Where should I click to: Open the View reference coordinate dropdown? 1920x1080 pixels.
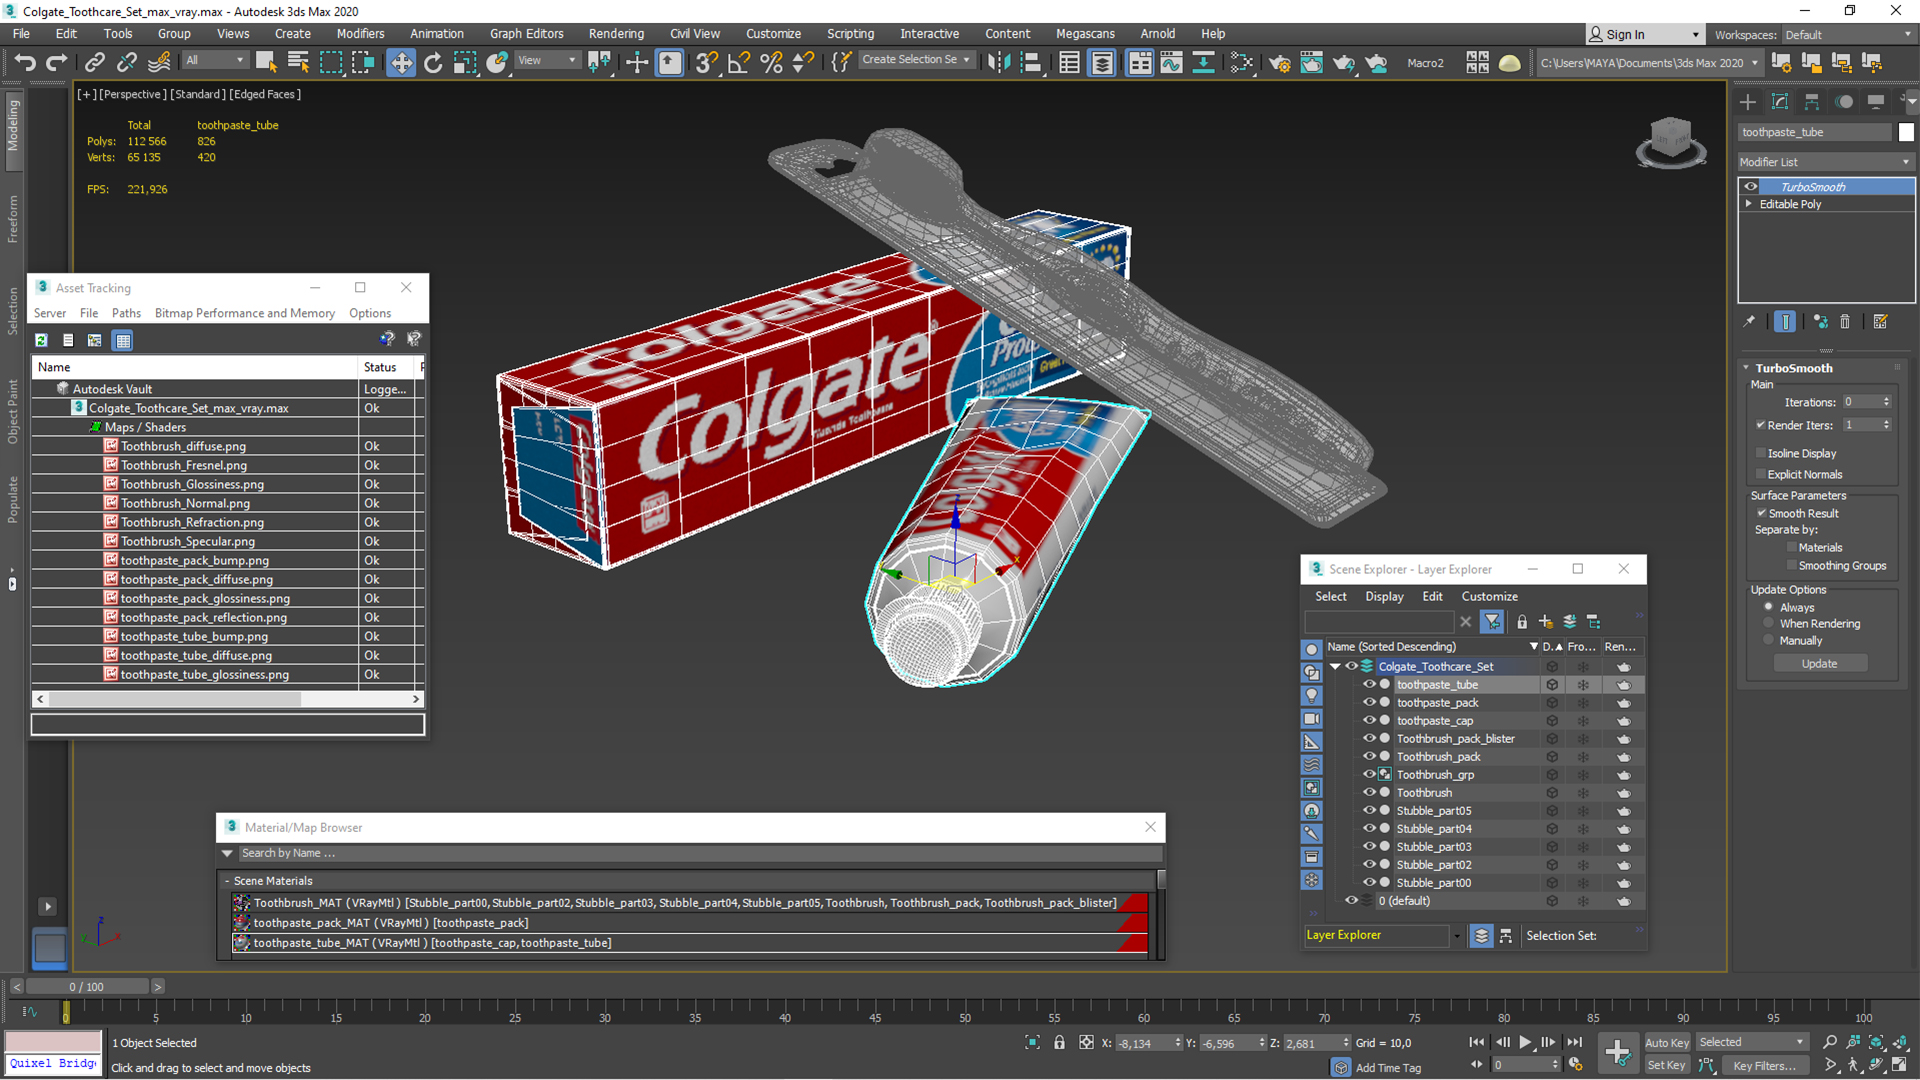[547, 61]
